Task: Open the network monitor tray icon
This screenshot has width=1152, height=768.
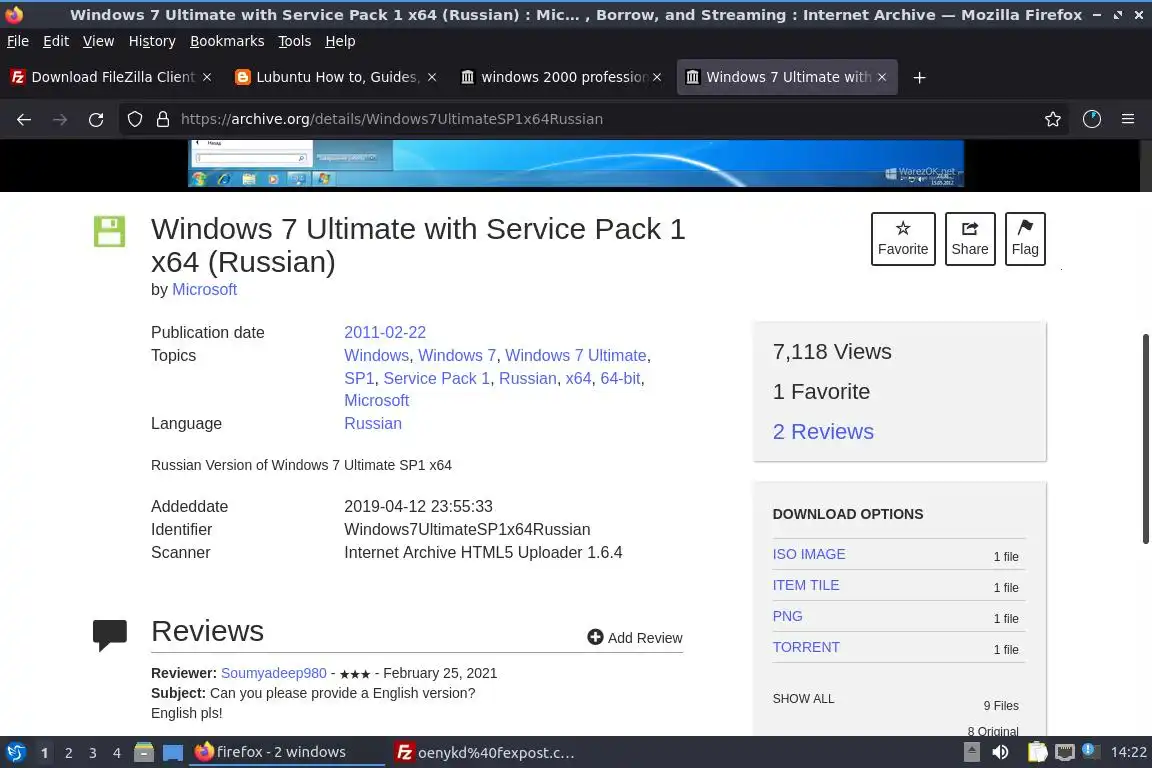Action: pyautogui.click(x=1065, y=752)
